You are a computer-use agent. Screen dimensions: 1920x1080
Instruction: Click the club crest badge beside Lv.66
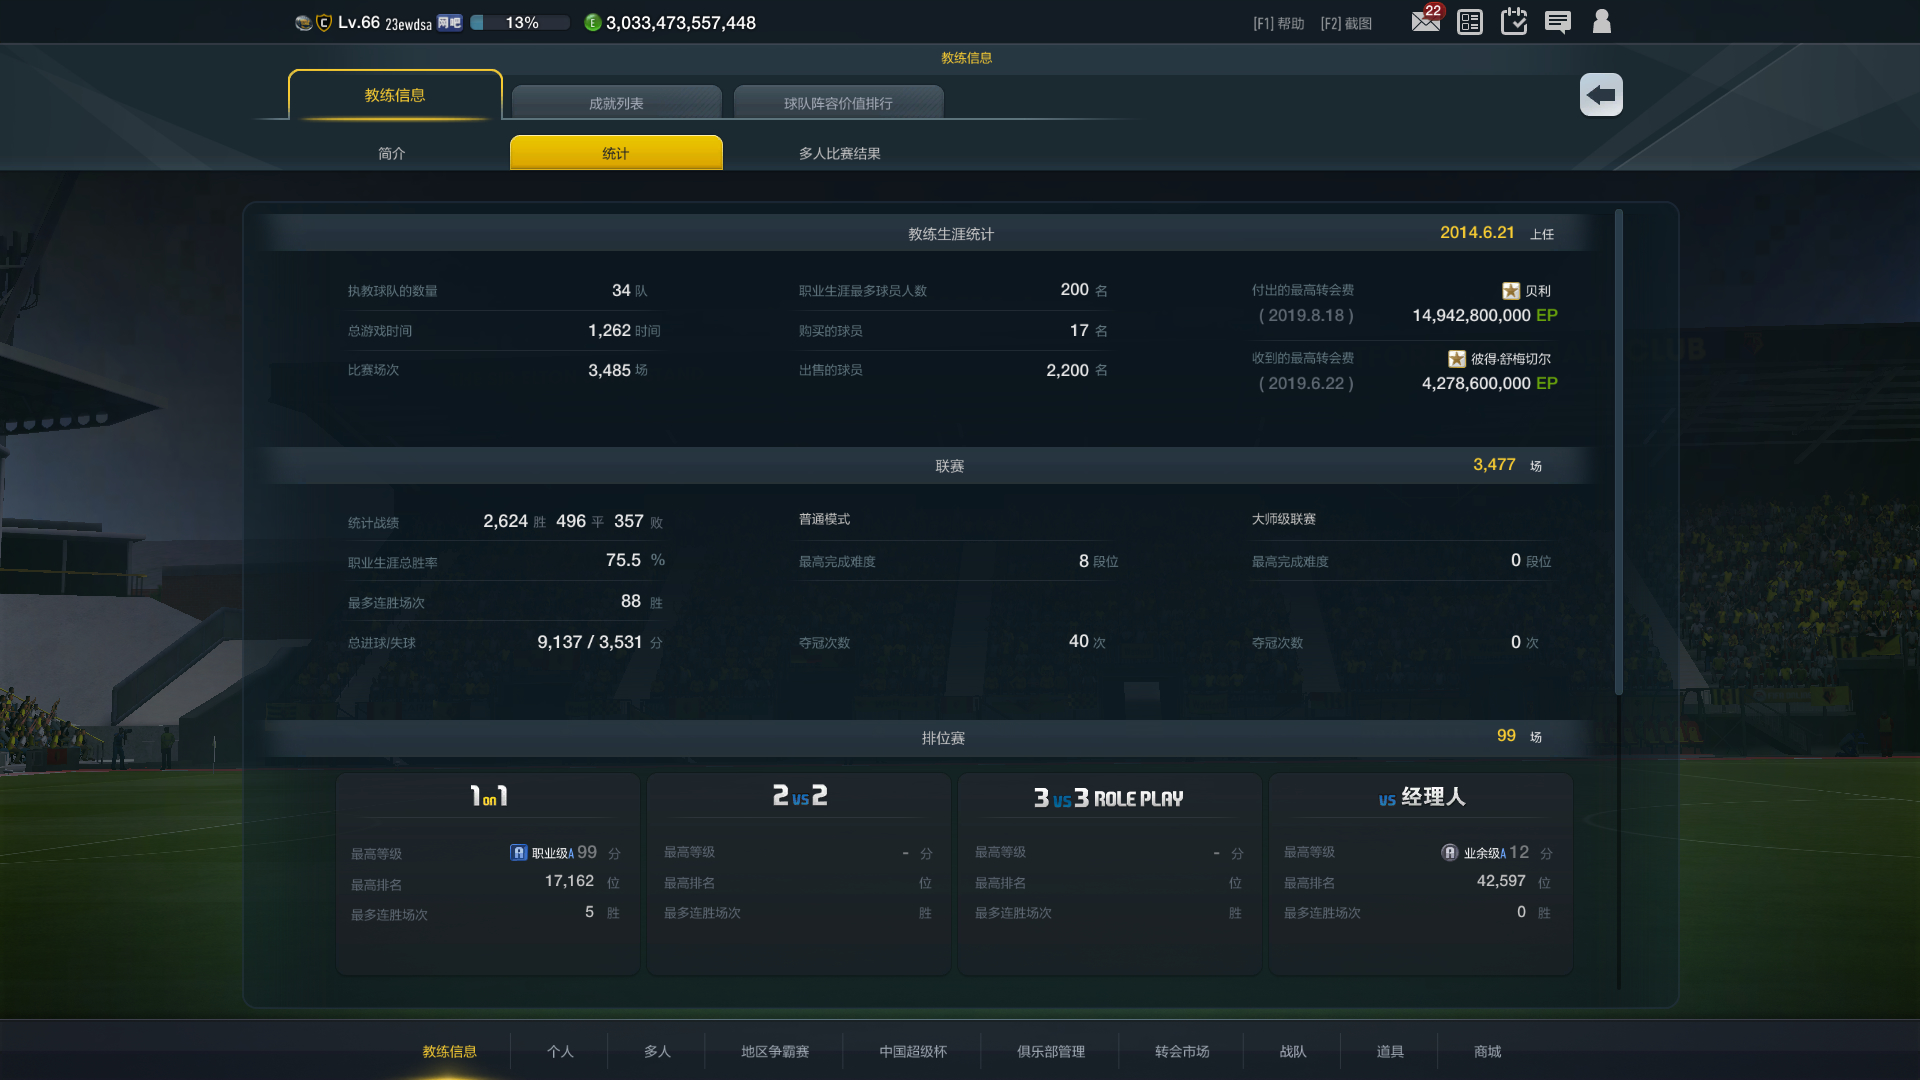tap(324, 22)
